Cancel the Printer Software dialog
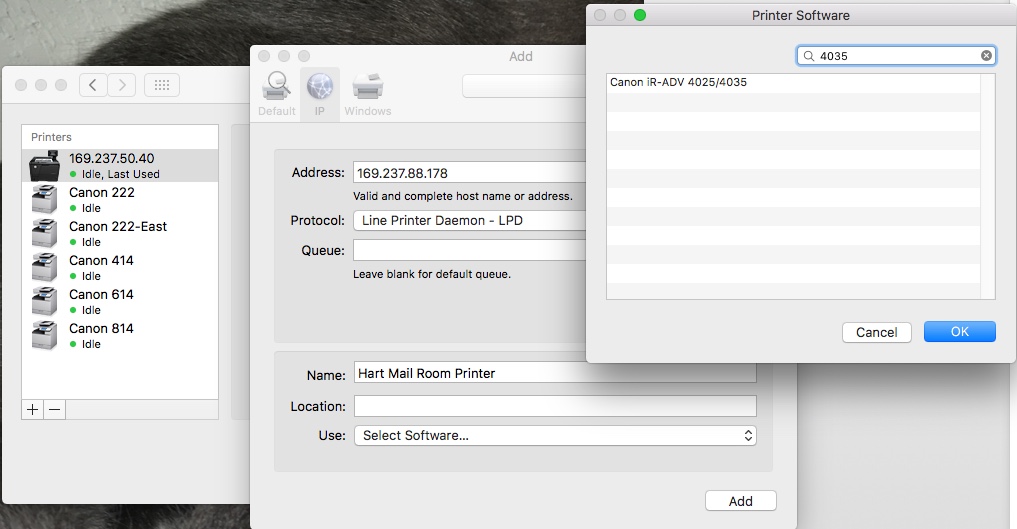1017x529 pixels. pos(876,332)
